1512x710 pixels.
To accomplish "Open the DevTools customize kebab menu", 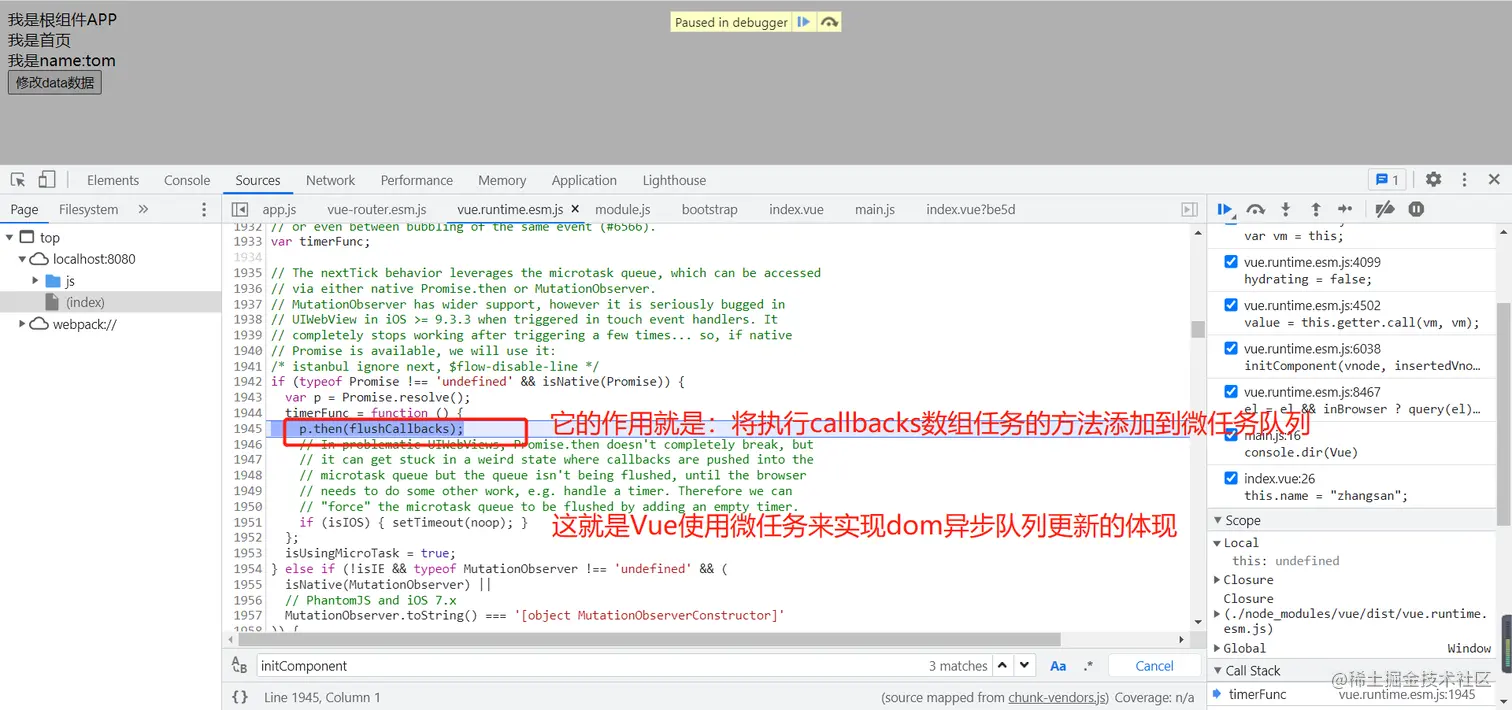I will pos(1464,180).
